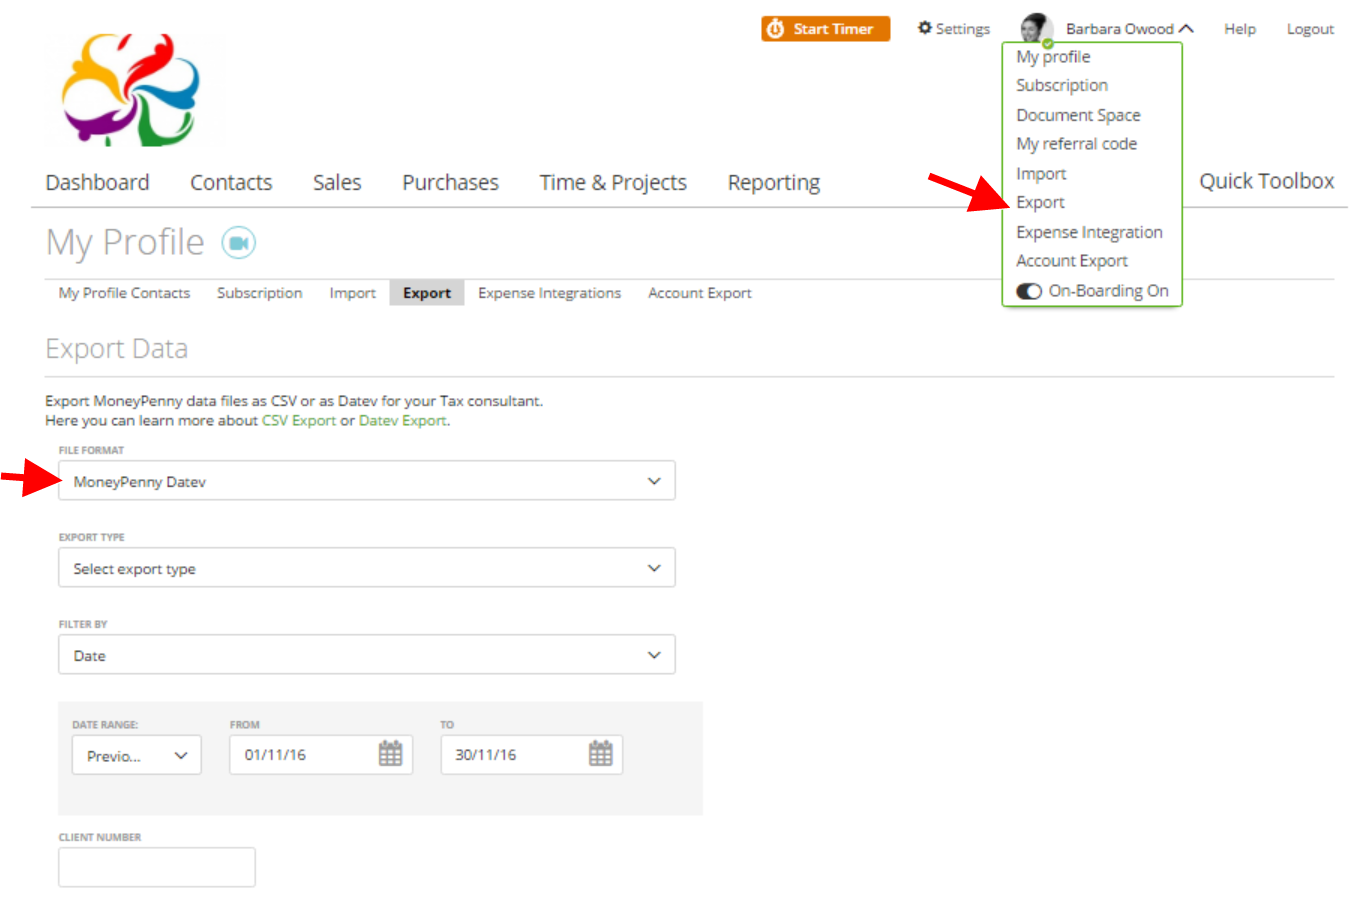Open Settings via the gear icon
The image size is (1371, 900).
[x=925, y=28]
